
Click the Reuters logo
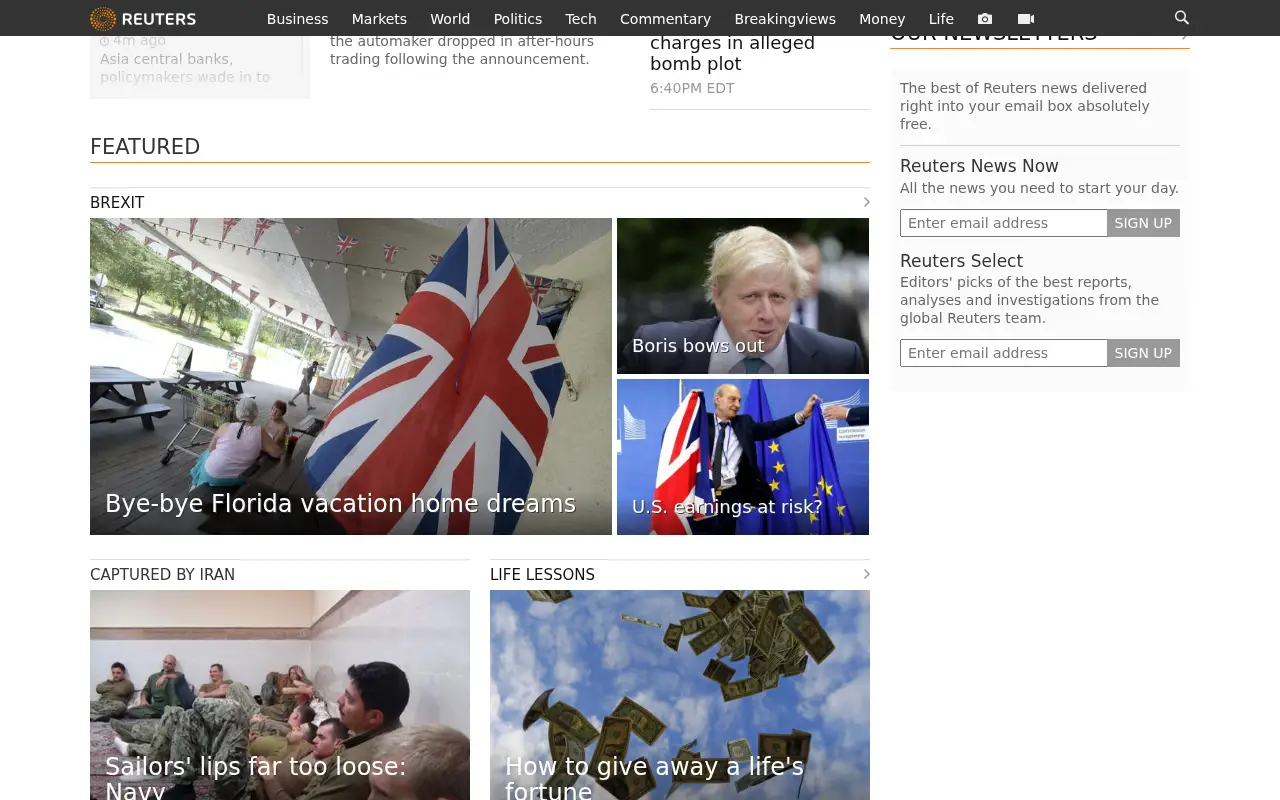click(x=143, y=18)
